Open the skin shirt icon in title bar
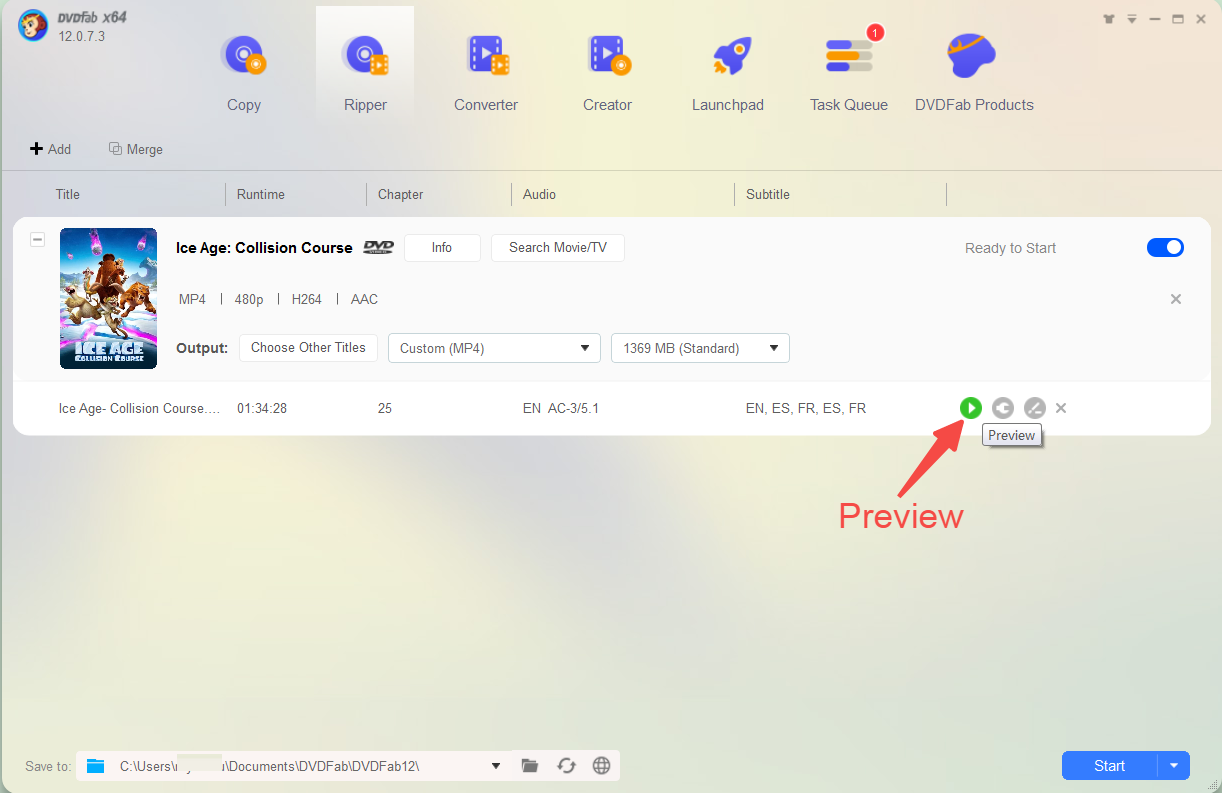The image size is (1222, 793). click(x=1109, y=19)
